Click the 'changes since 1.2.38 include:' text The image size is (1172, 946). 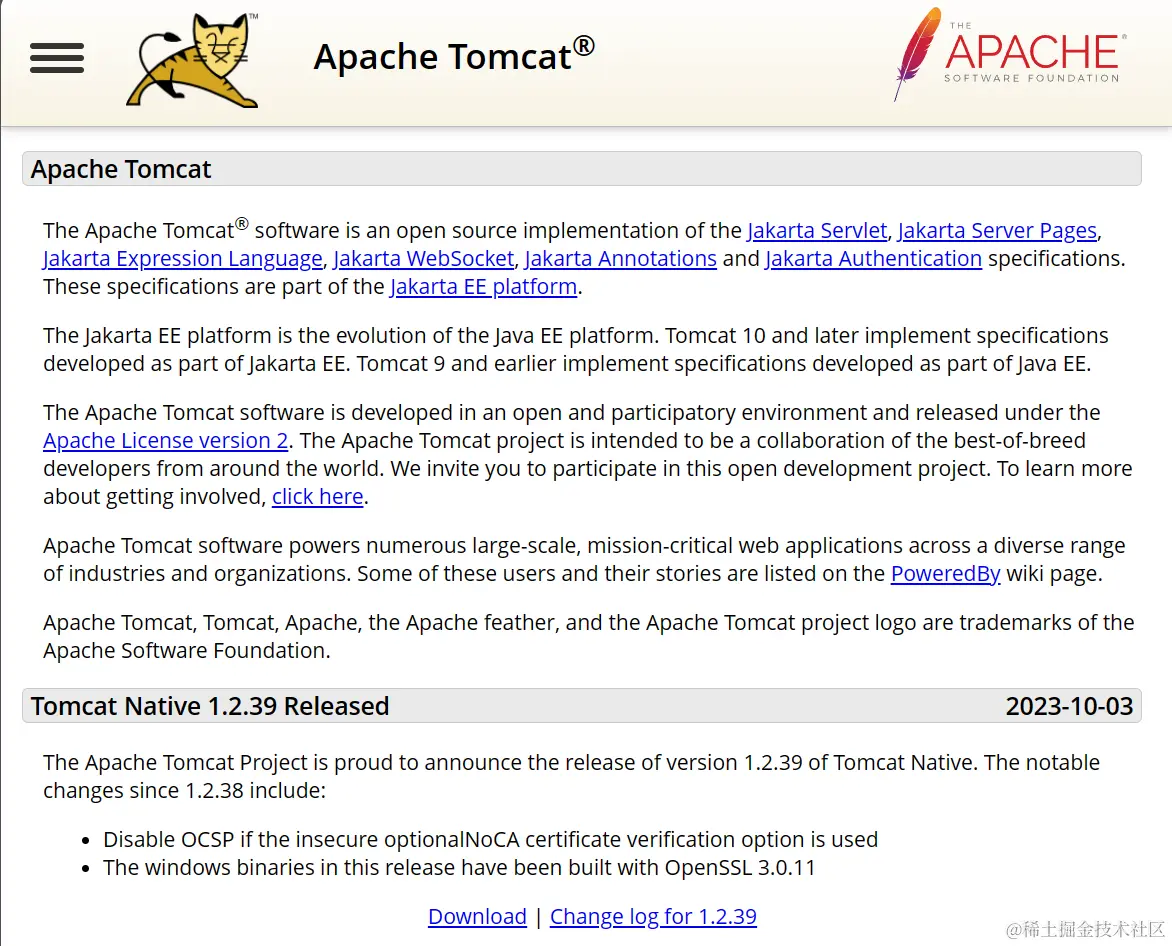pyautogui.click(x=185, y=791)
